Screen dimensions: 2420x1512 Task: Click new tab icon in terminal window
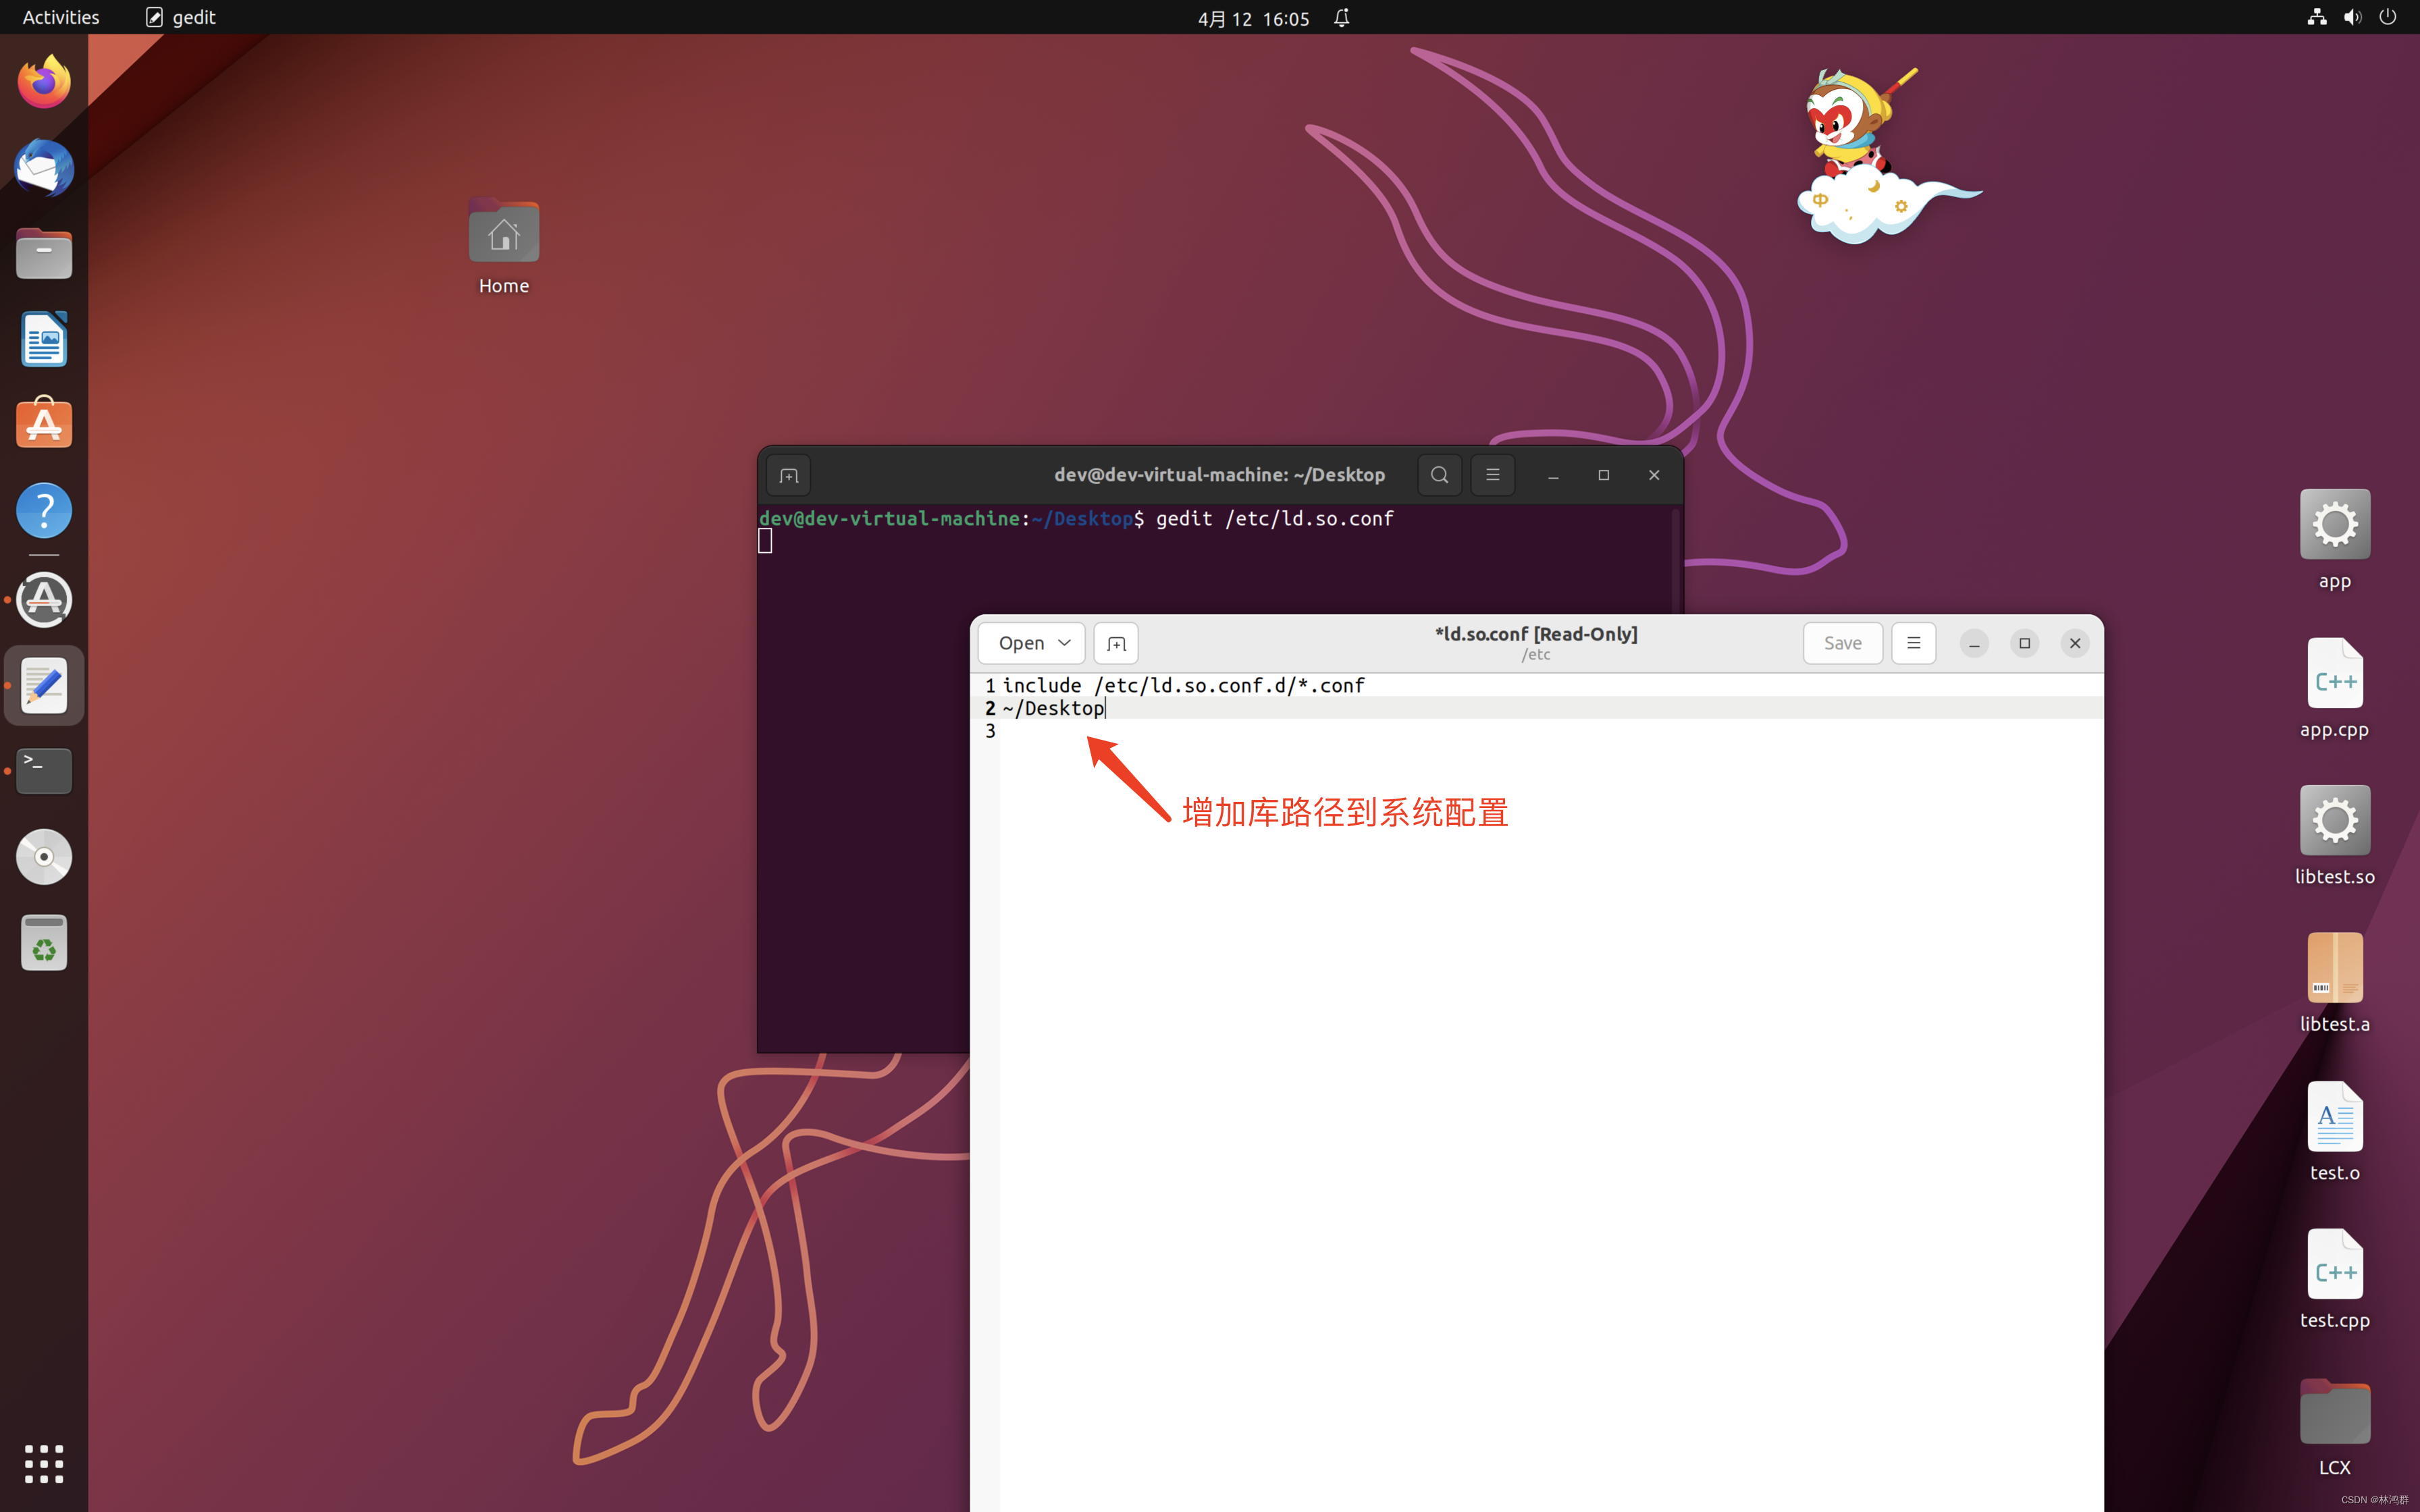click(x=789, y=475)
